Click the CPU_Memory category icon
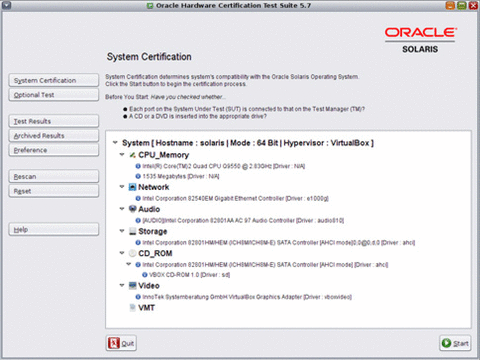This screenshot has width=480, height=360. coord(132,155)
